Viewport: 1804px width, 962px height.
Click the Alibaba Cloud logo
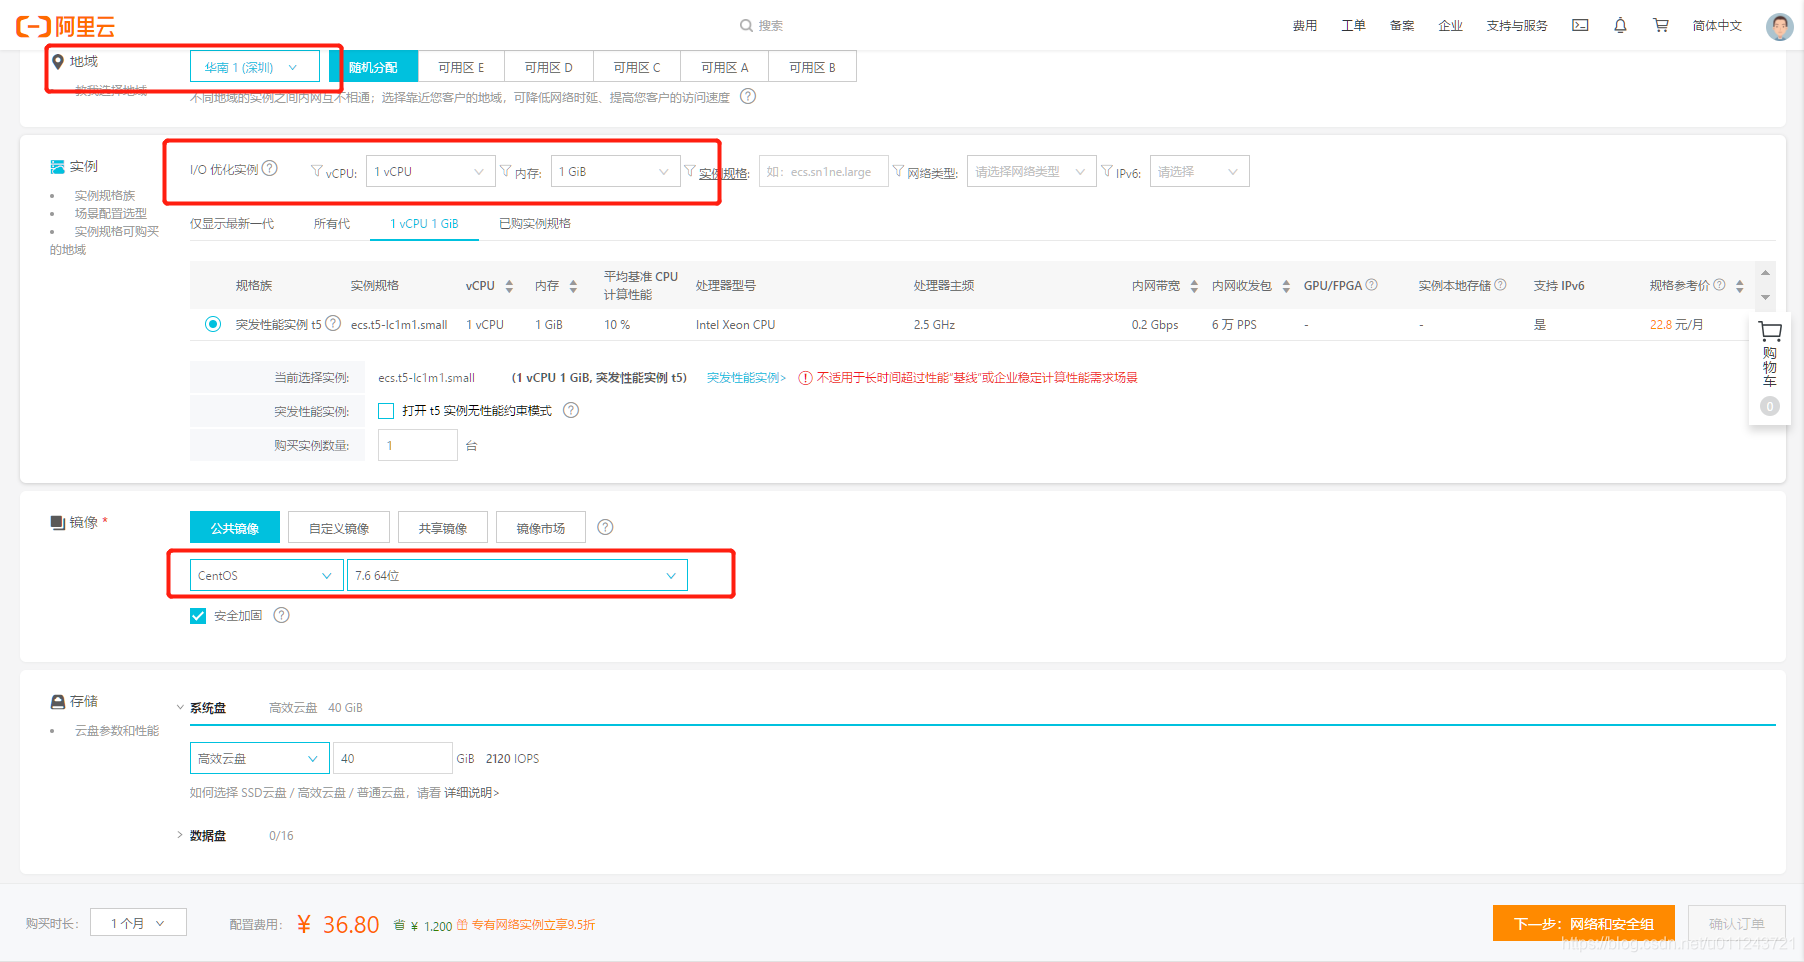(65, 26)
